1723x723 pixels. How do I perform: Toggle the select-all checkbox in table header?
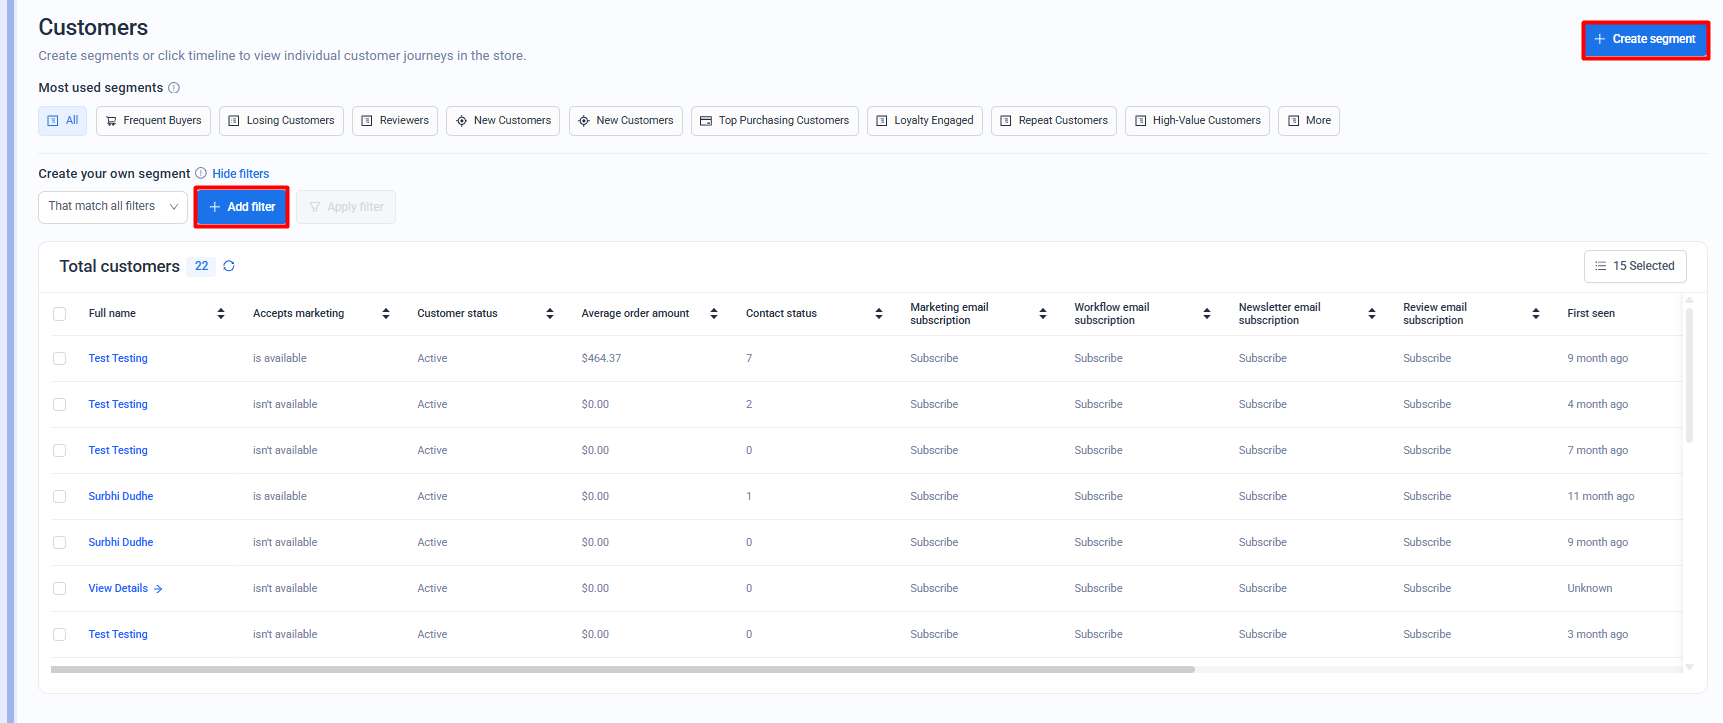60,314
